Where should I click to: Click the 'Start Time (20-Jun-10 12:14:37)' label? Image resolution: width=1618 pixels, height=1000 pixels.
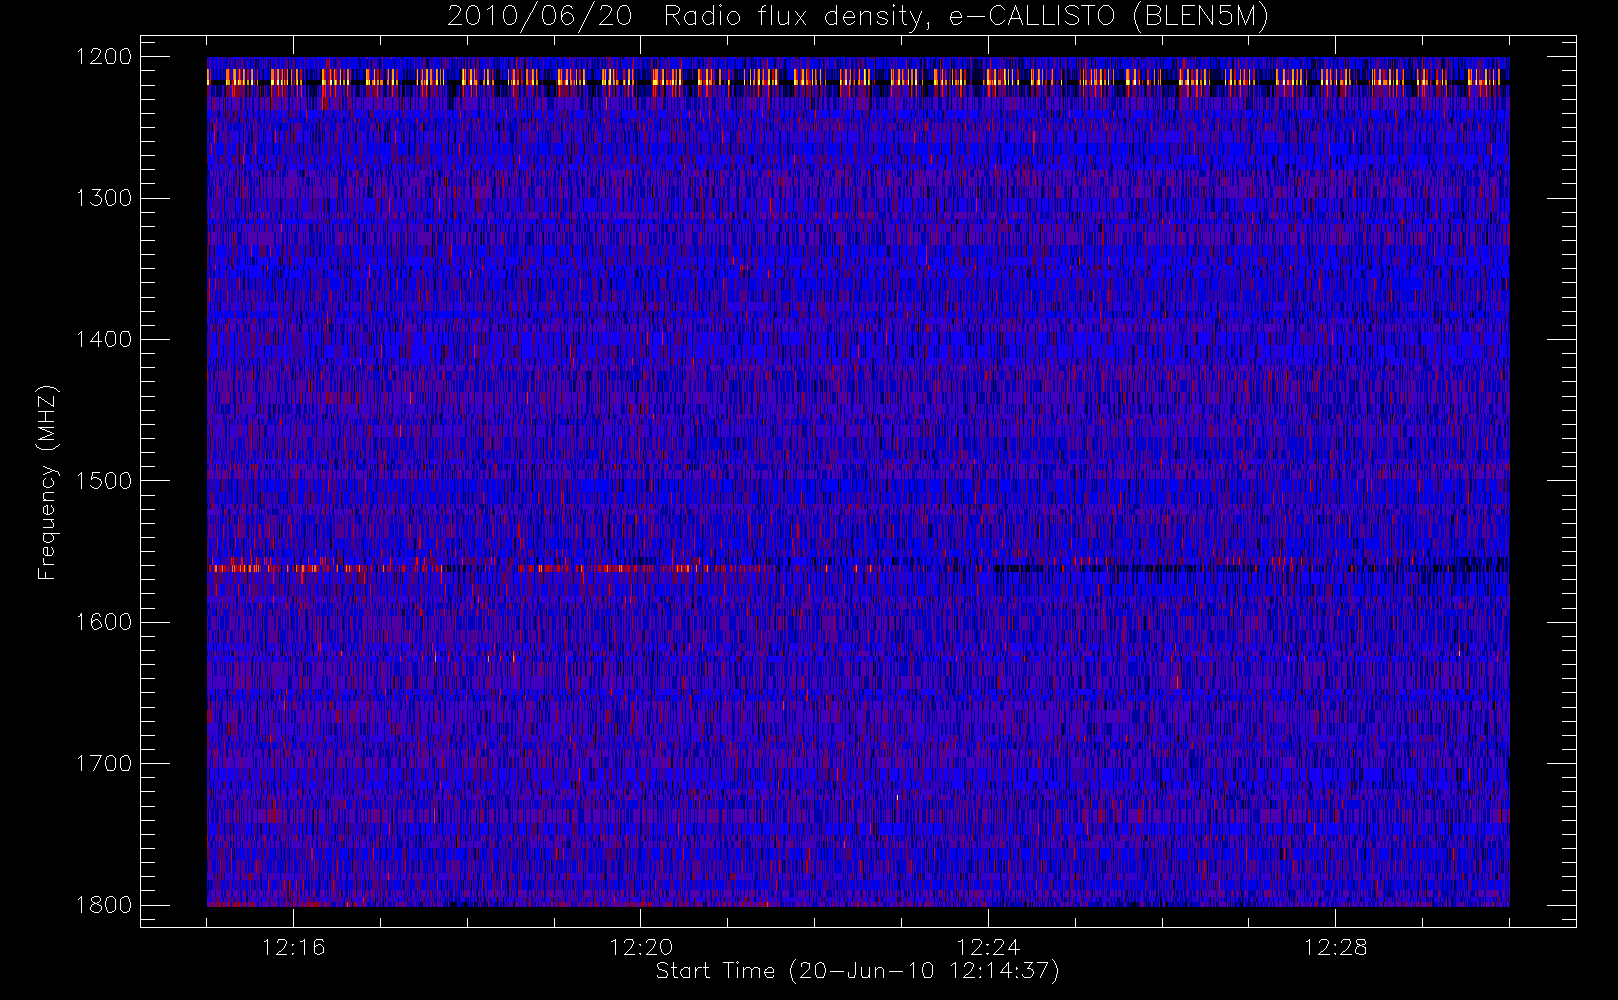pyautogui.click(x=858, y=971)
